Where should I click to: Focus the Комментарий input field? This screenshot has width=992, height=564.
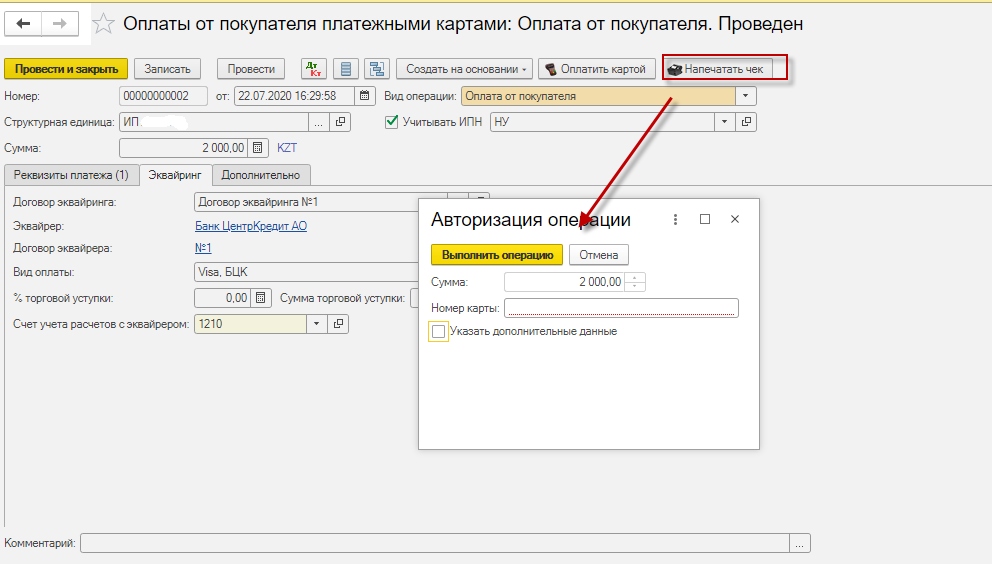click(435, 543)
